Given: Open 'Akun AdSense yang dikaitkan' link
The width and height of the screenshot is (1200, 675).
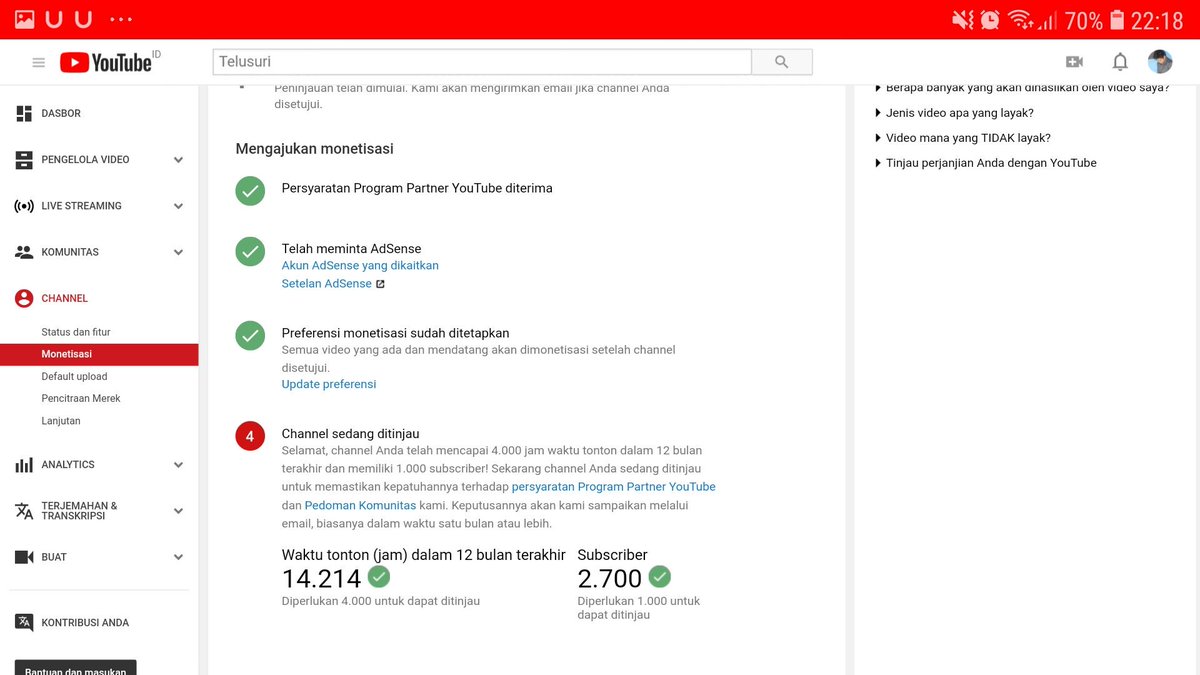Looking at the screenshot, I should tap(360, 266).
